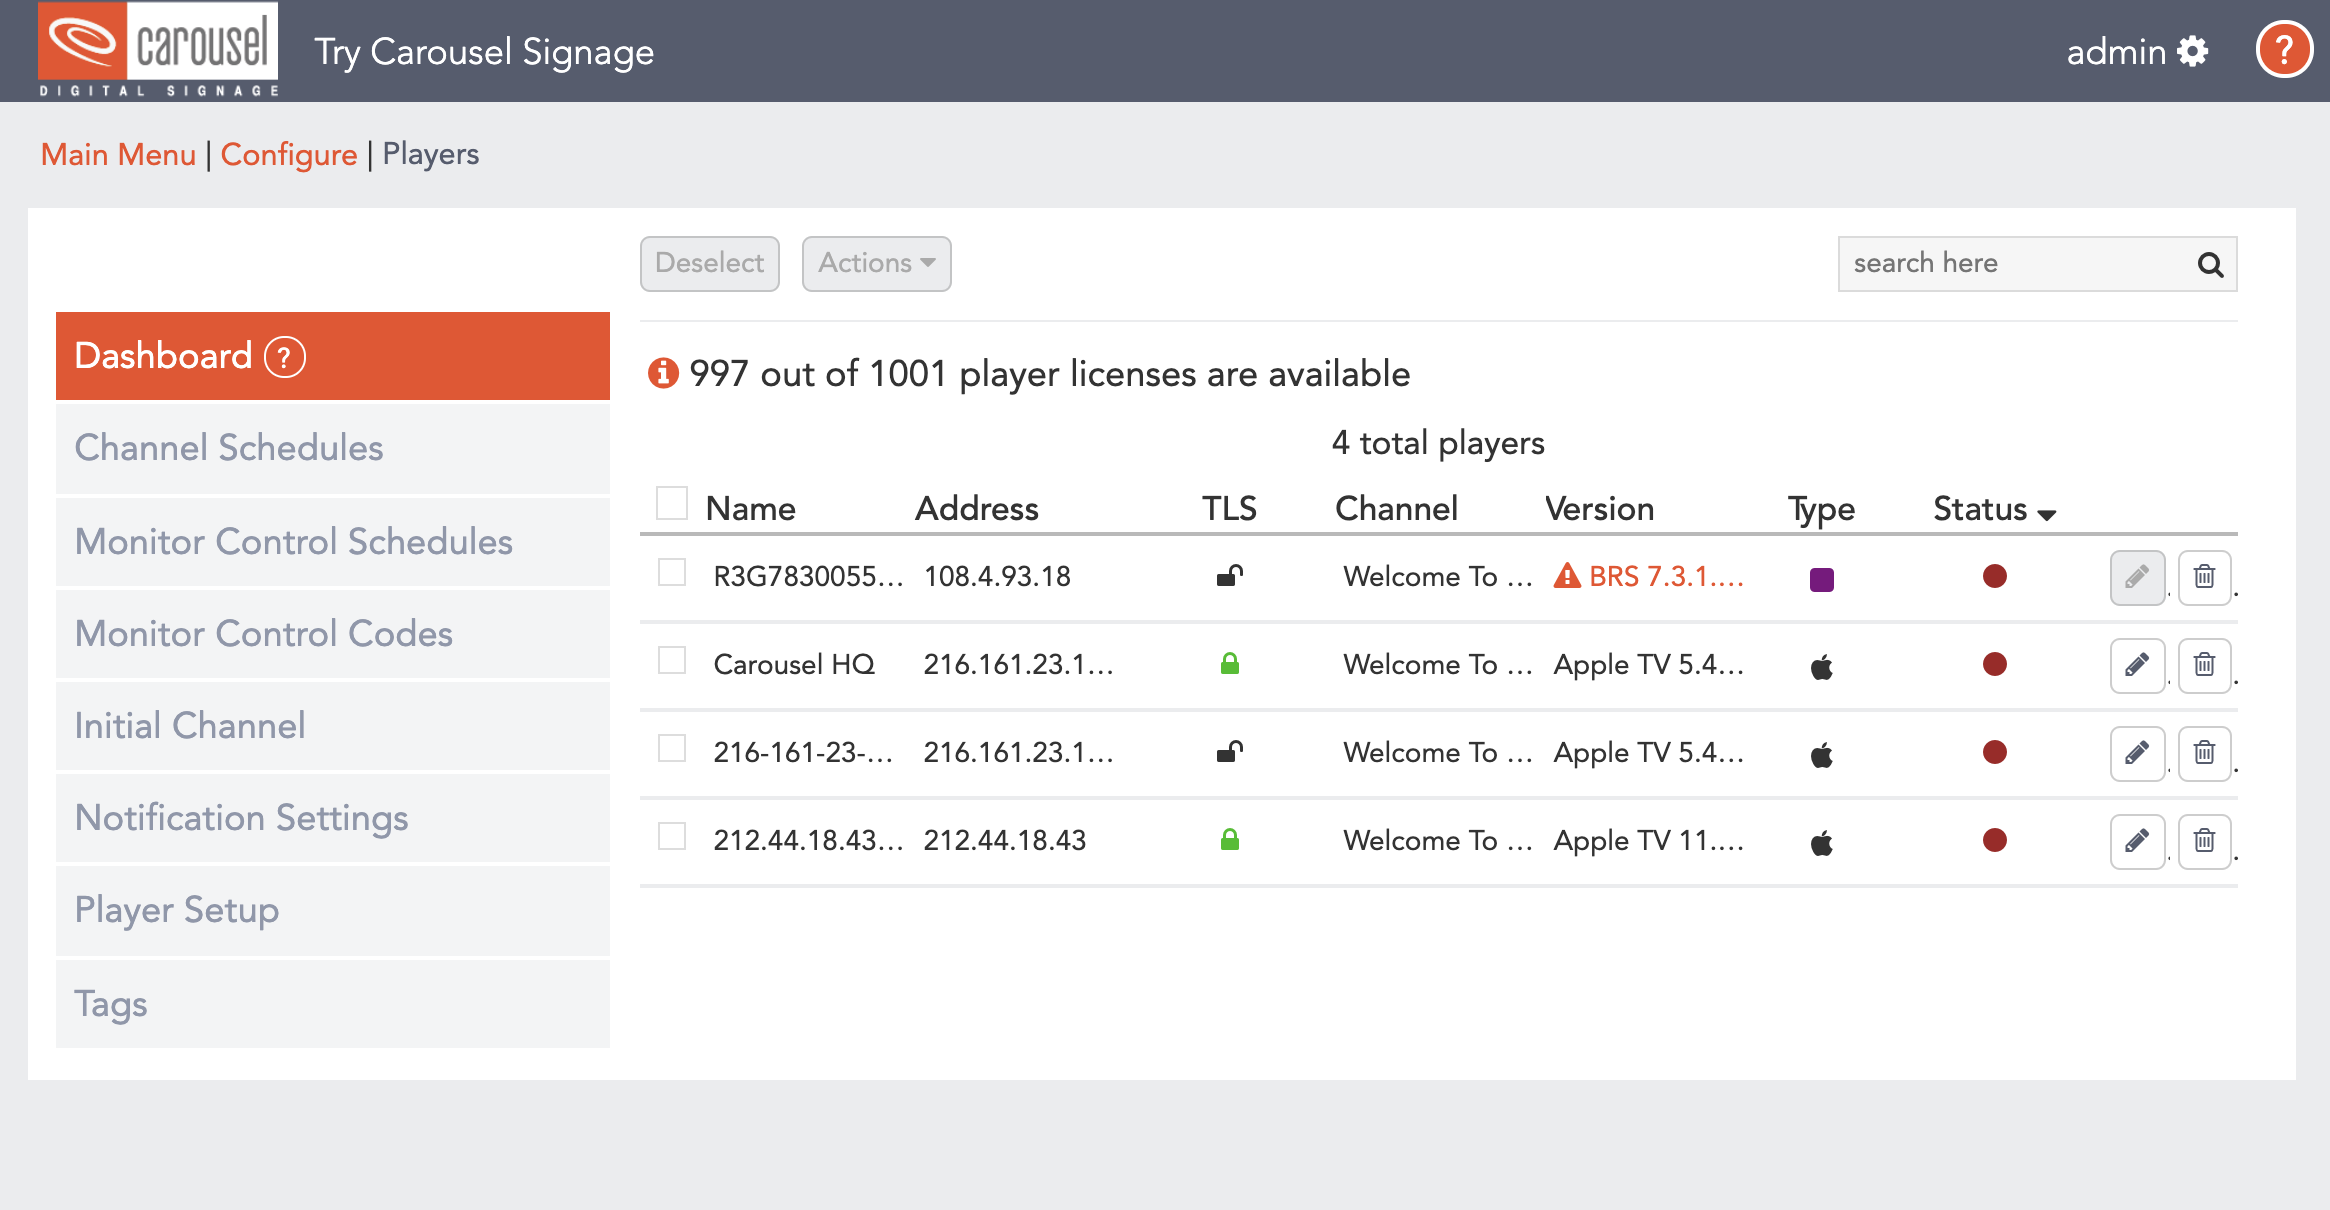Click the green TLS lock for Carousel HQ
This screenshot has width=2330, height=1210.
click(x=1229, y=663)
